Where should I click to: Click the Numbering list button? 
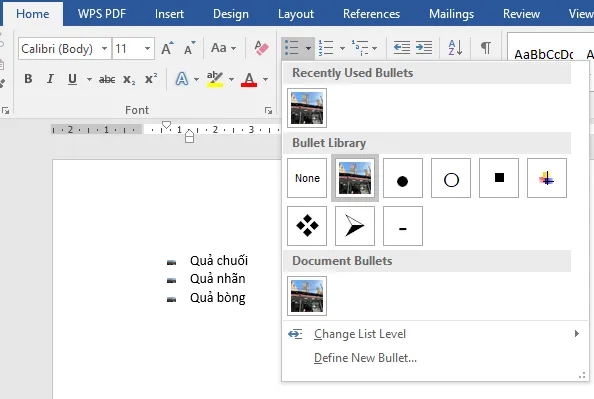pyautogui.click(x=326, y=48)
